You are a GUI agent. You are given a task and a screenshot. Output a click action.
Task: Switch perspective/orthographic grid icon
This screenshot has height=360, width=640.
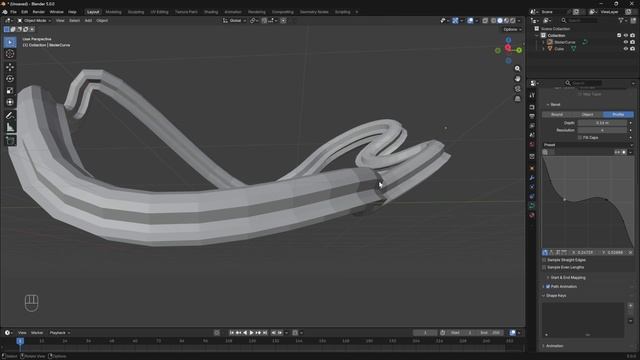(x=518, y=99)
